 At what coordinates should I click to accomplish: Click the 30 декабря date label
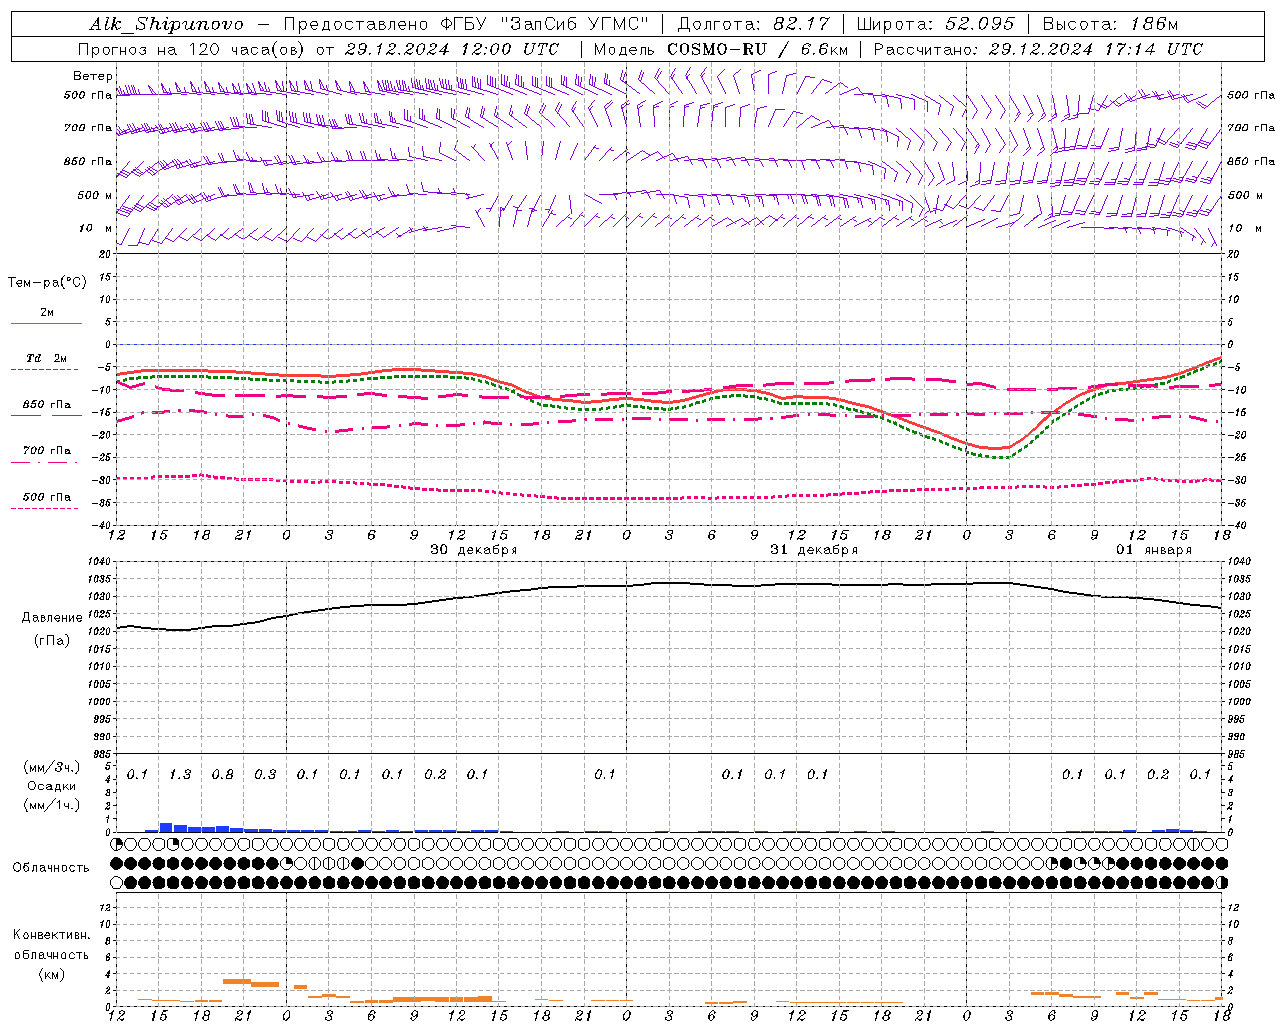[474, 550]
